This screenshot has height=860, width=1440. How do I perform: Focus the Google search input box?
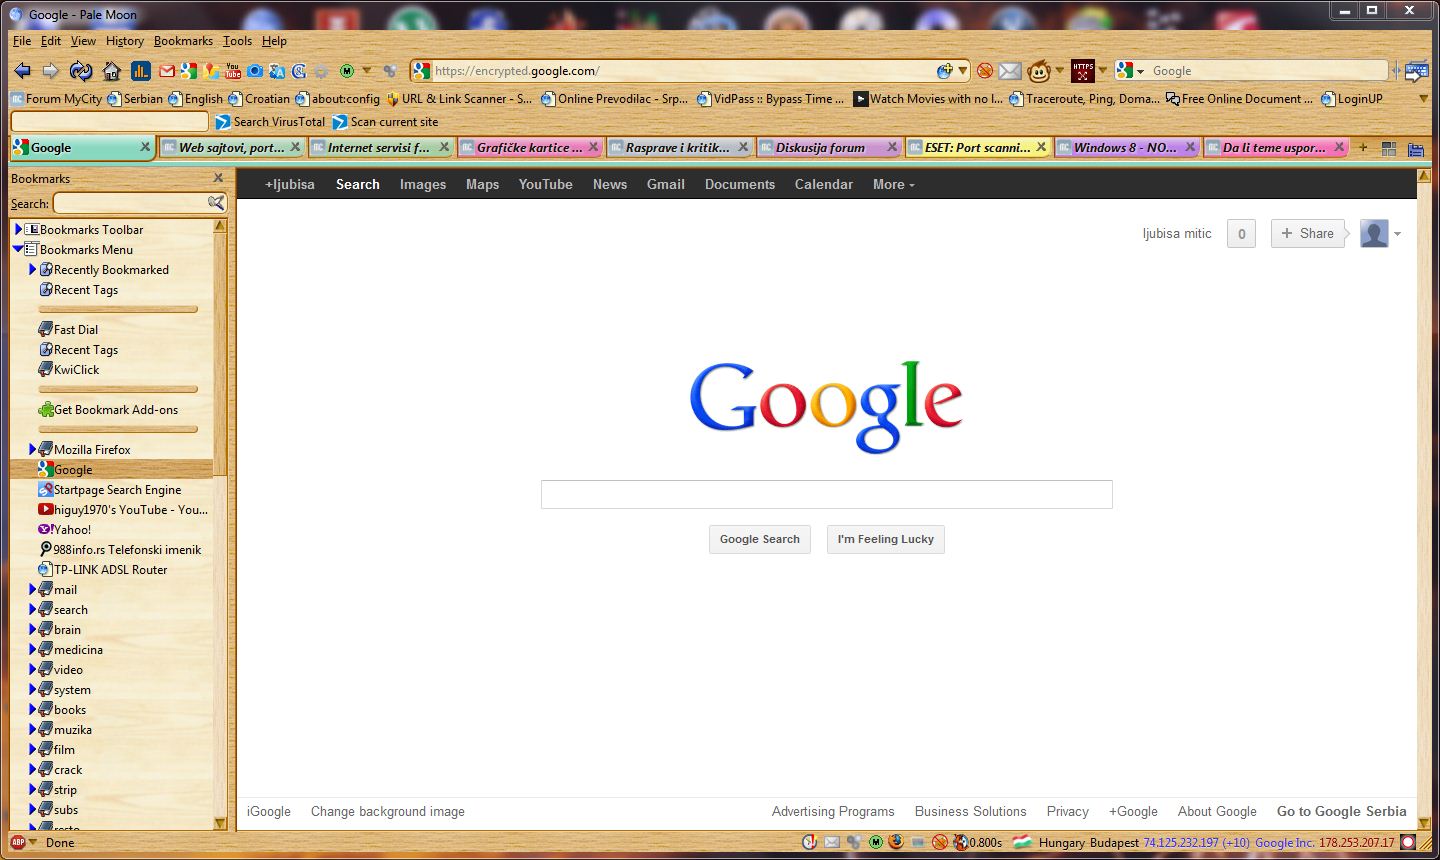click(827, 494)
